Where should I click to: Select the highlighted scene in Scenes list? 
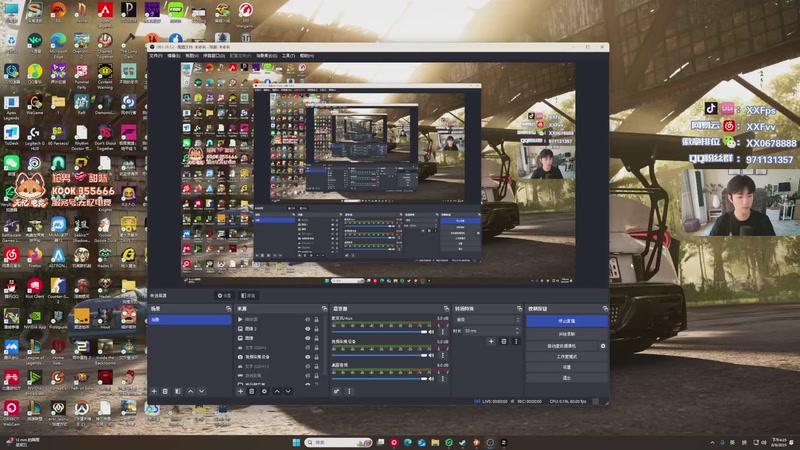pyautogui.click(x=190, y=320)
